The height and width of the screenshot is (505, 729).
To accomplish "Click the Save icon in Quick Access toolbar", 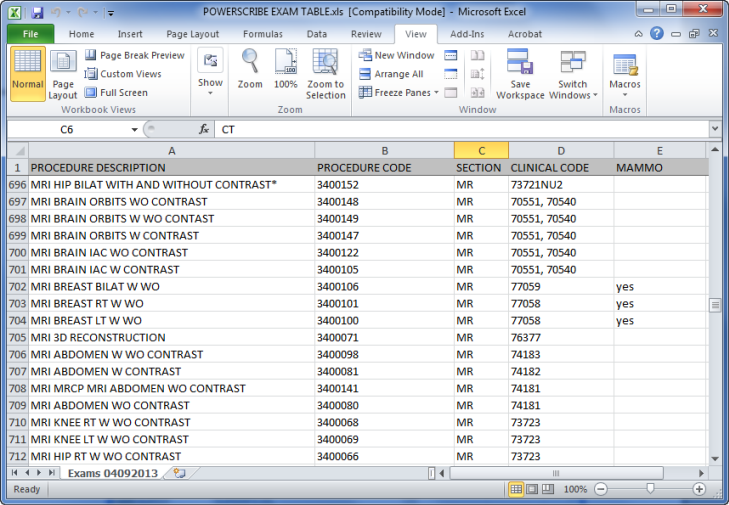I will tap(37, 13).
